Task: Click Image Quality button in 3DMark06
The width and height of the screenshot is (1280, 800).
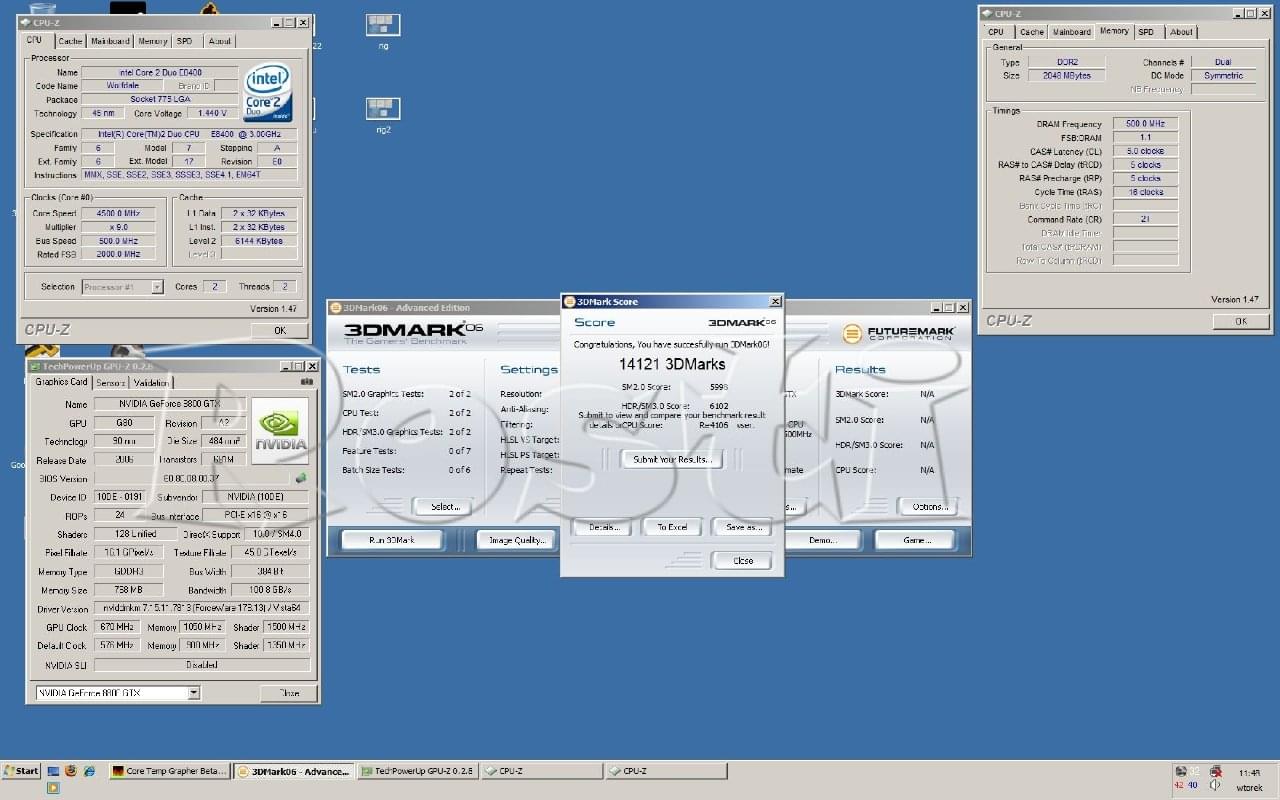Action: (x=516, y=540)
